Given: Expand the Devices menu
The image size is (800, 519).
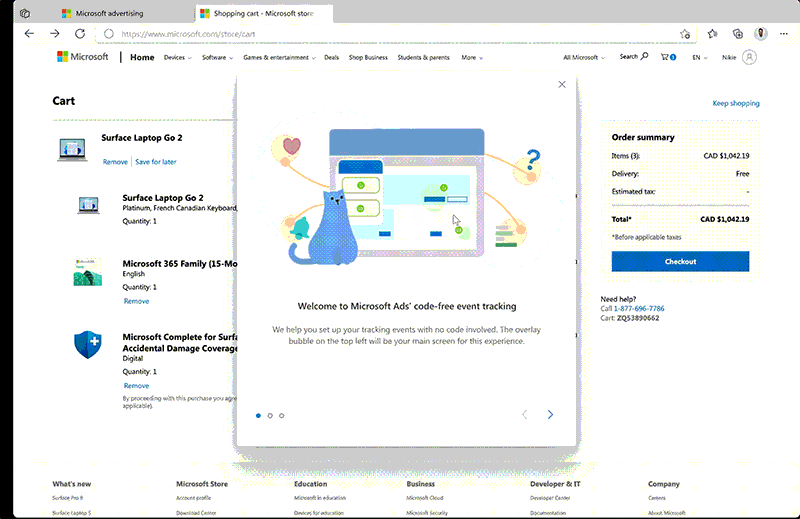Looking at the screenshot, I should 178,58.
